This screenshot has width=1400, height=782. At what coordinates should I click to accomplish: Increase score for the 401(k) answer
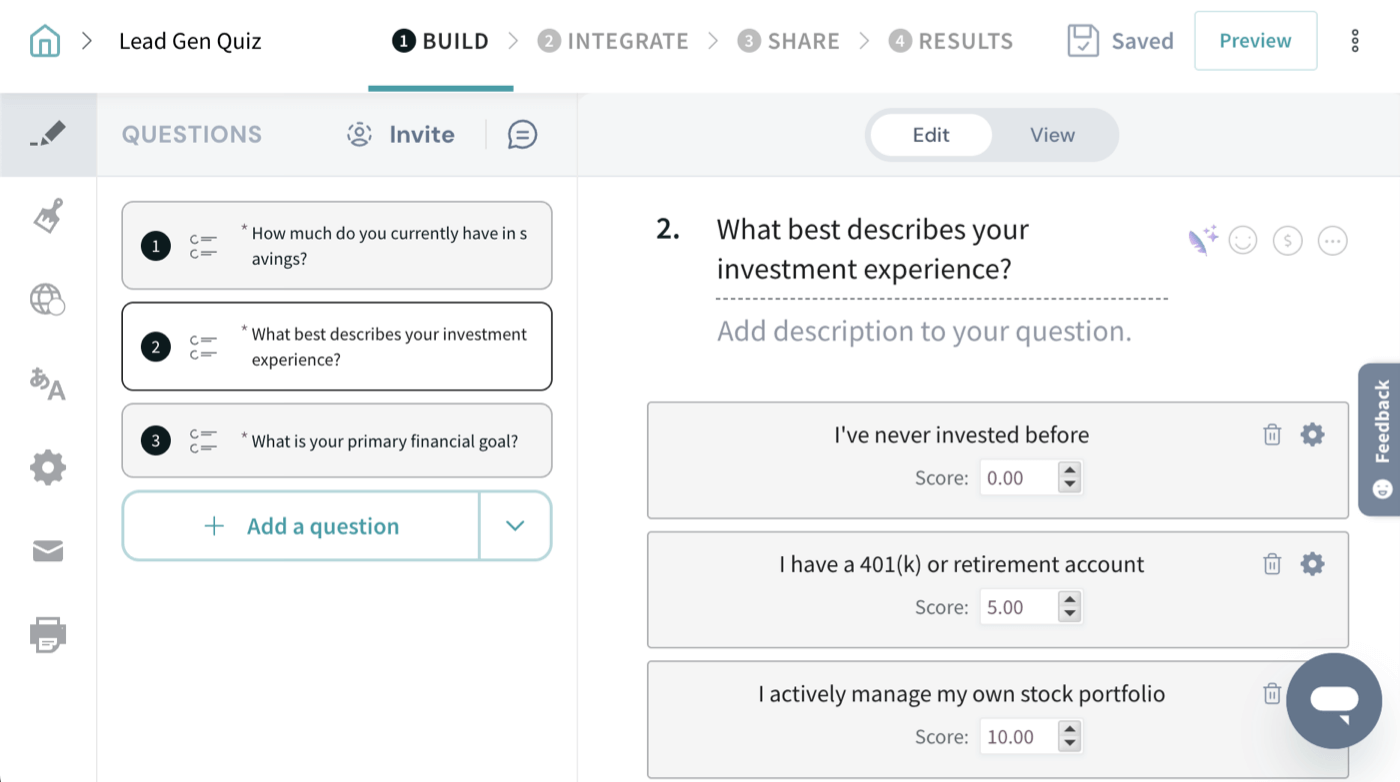click(1070, 600)
